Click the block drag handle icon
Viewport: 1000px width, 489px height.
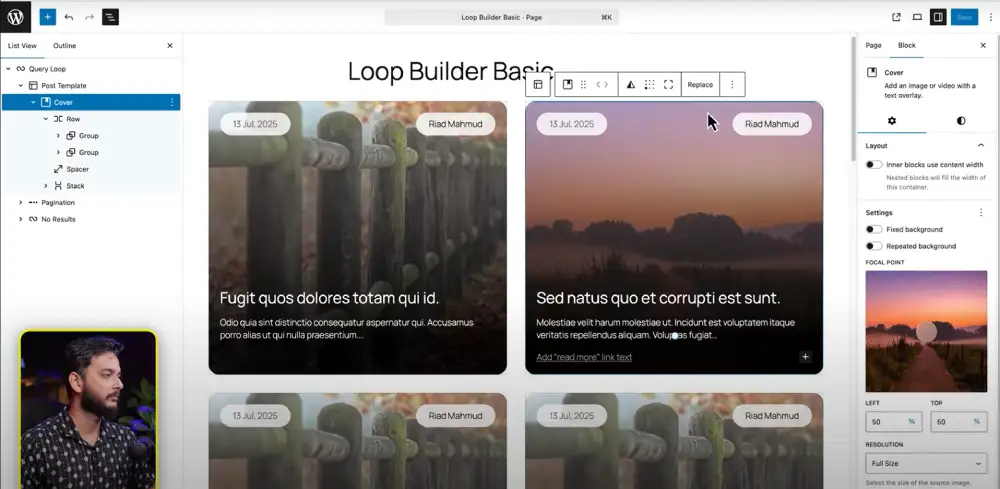[x=583, y=84]
